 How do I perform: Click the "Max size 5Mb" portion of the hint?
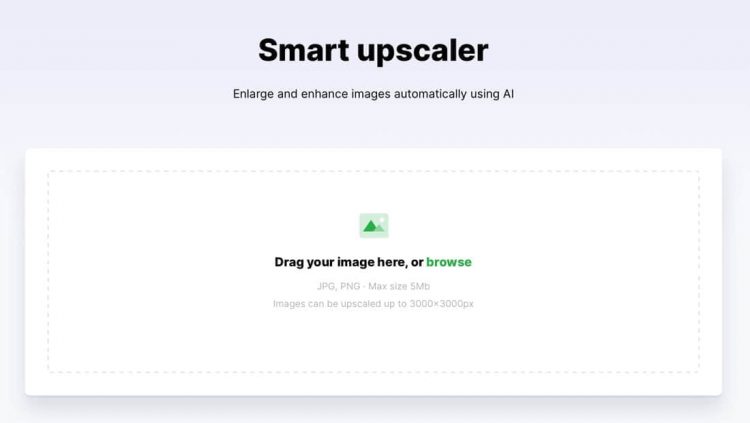click(x=399, y=286)
